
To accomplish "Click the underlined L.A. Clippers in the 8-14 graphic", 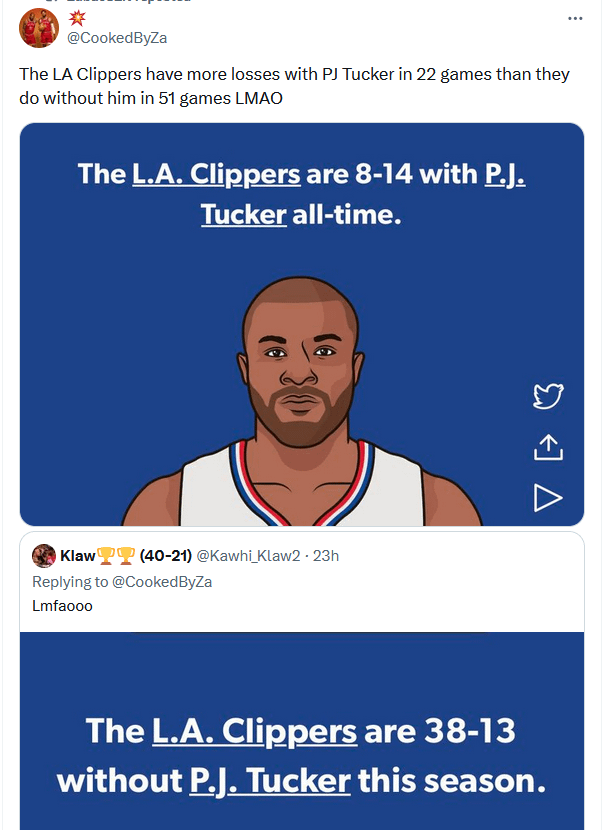I will [x=216, y=174].
